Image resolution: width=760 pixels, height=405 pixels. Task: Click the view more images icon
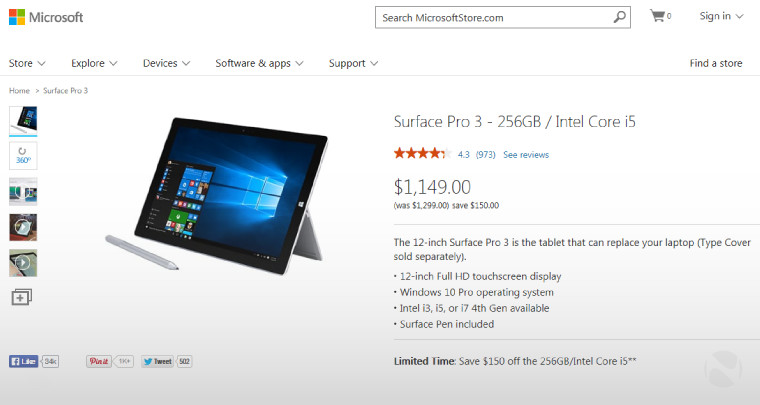pyautogui.click(x=22, y=297)
